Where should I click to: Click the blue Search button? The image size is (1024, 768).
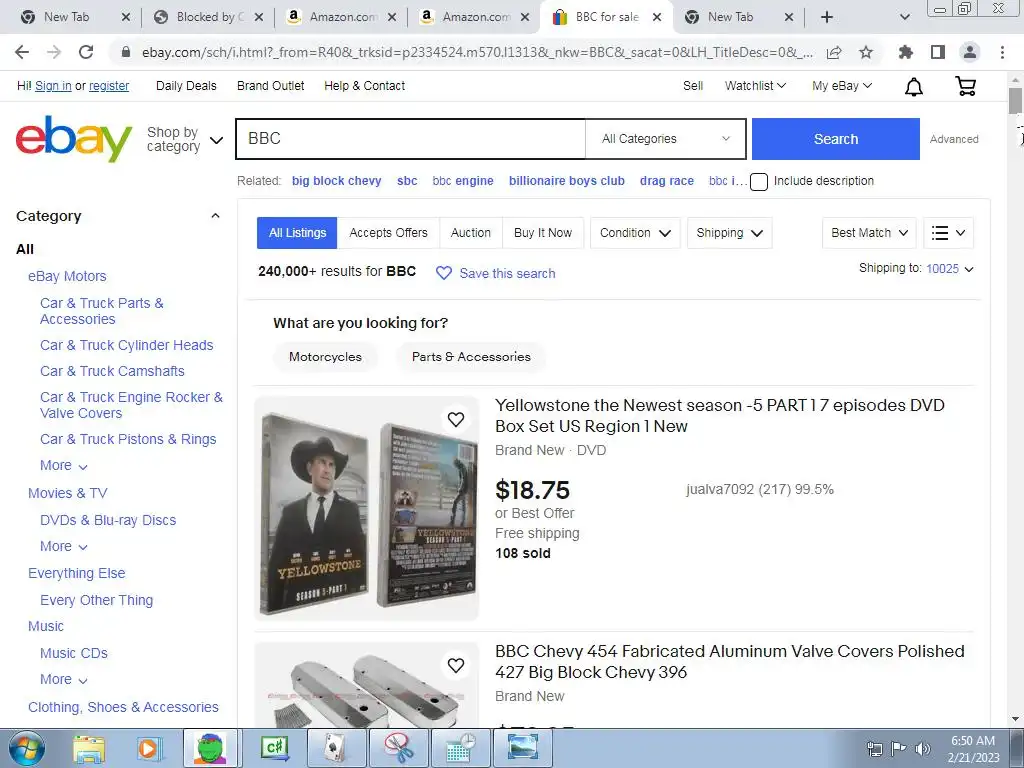pos(836,139)
